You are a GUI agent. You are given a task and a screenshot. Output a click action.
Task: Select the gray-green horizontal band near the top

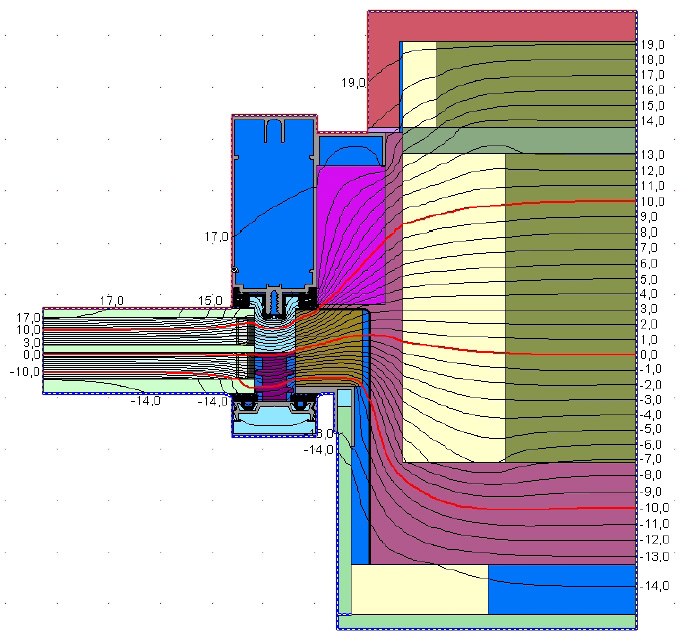520,140
